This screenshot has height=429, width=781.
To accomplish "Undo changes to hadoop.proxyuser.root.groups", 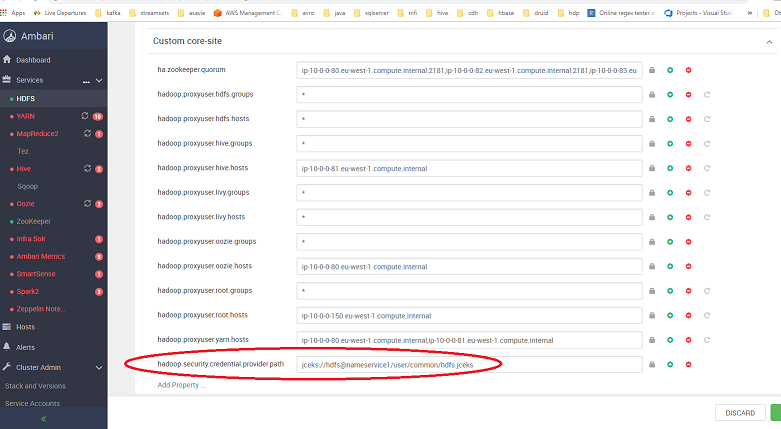I will click(707, 291).
